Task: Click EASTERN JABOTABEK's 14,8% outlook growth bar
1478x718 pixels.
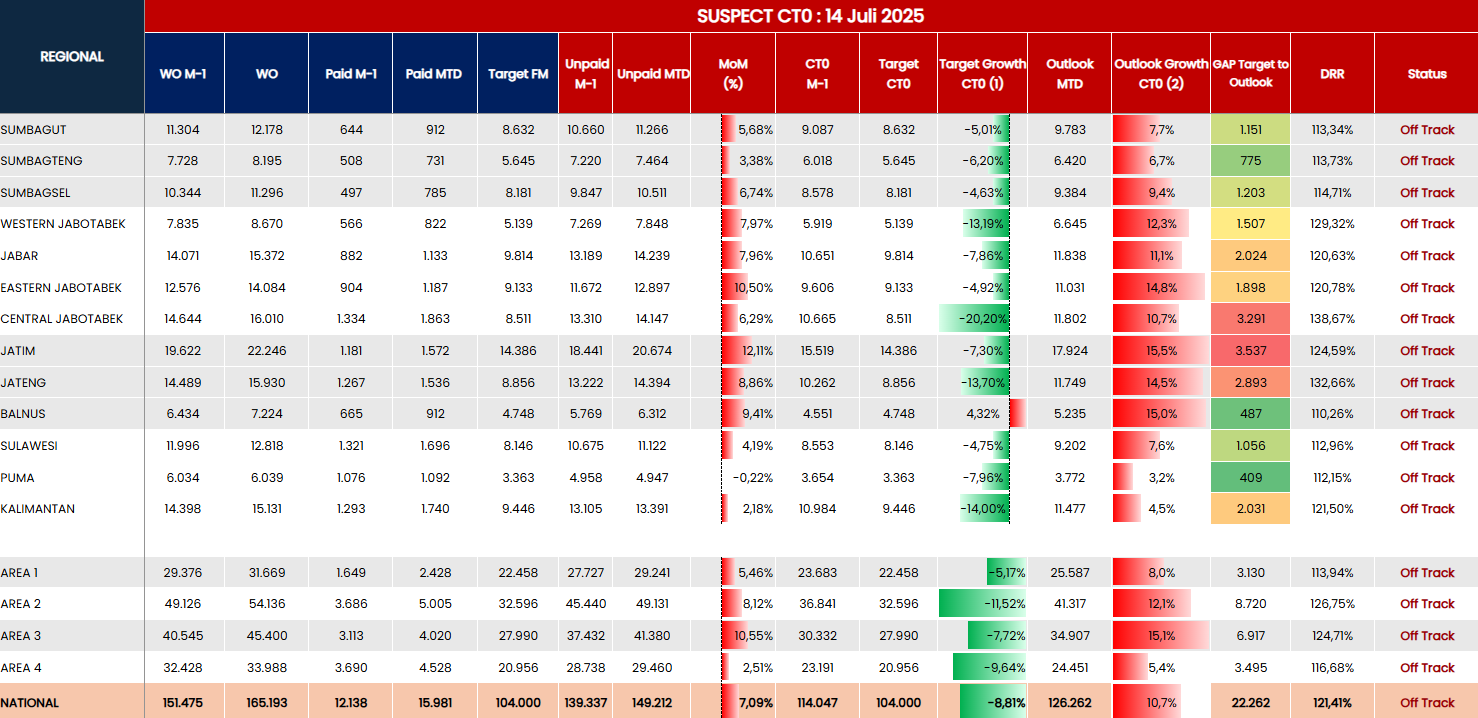Action: (x=1160, y=288)
